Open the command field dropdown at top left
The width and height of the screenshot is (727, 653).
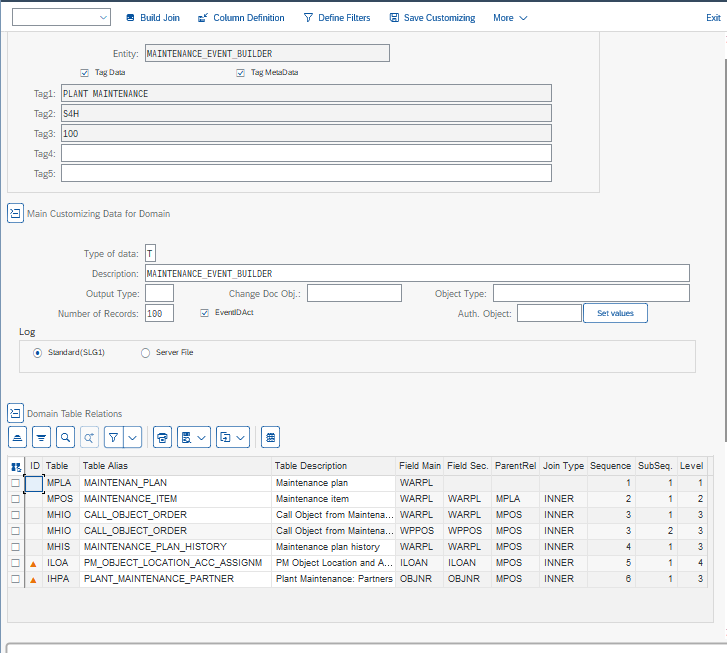(104, 18)
